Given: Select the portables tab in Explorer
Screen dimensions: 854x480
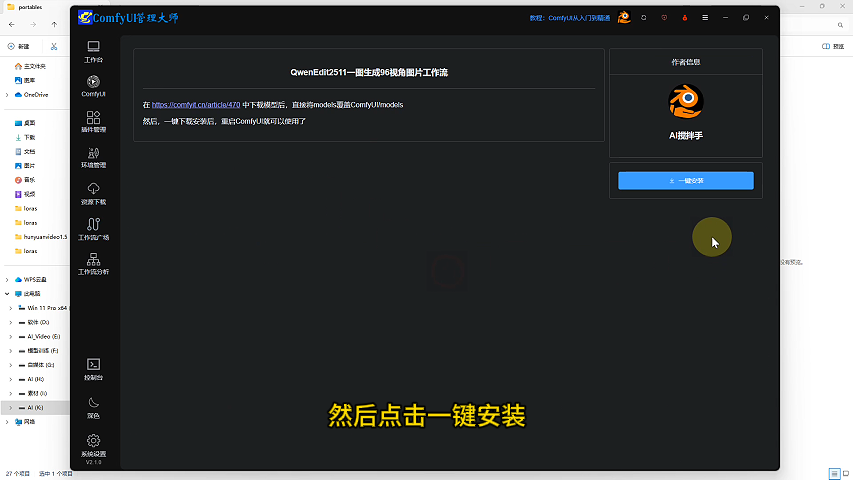Looking at the screenshot, I should tap(30, 7).
